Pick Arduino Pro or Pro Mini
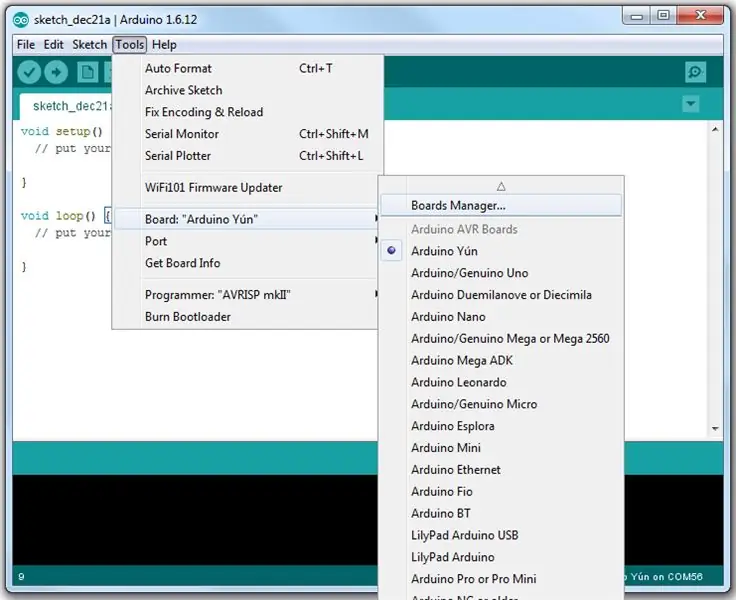Screen dimensions: 736x600 click(501, 579)
